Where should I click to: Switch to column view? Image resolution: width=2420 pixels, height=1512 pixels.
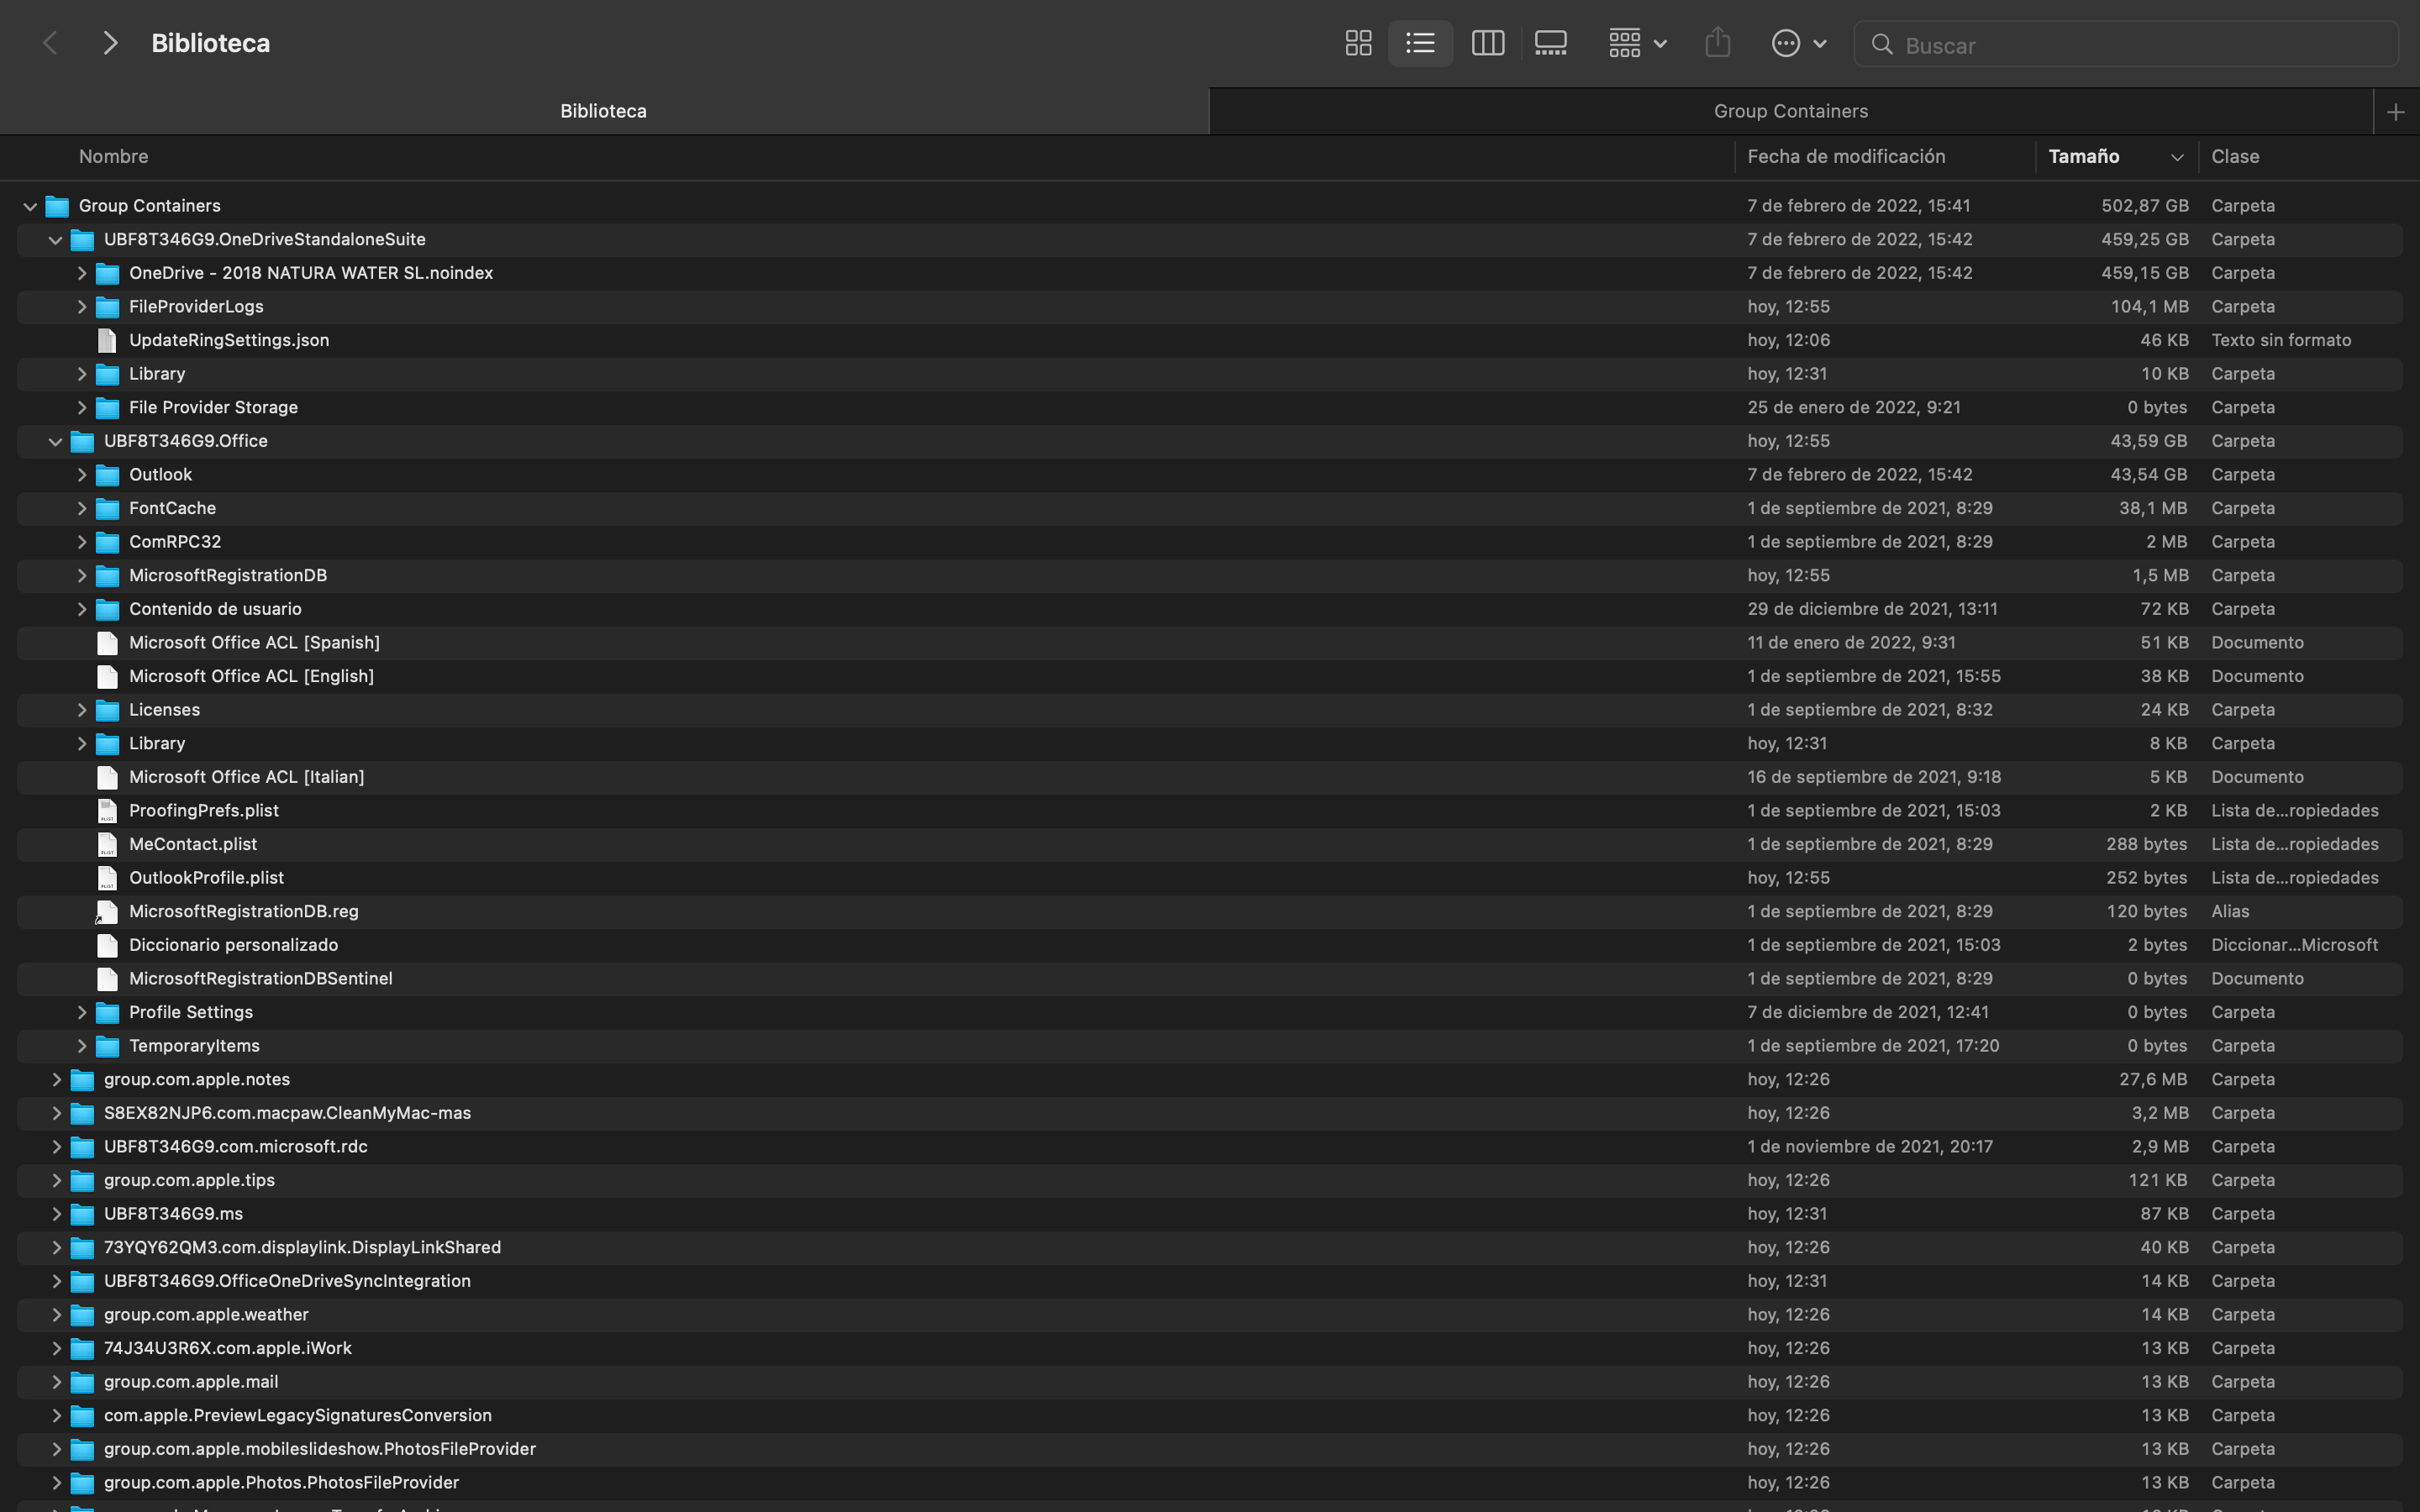point(1487,43)
